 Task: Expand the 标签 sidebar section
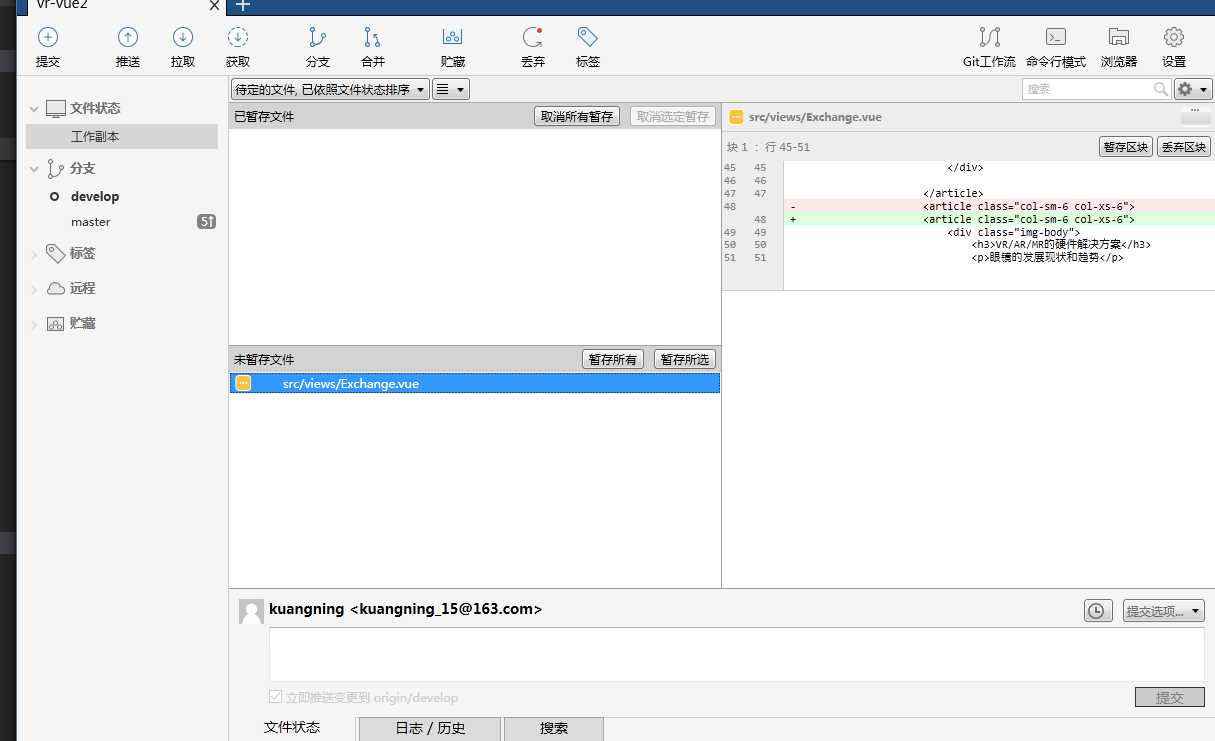[x=34, y=254]
